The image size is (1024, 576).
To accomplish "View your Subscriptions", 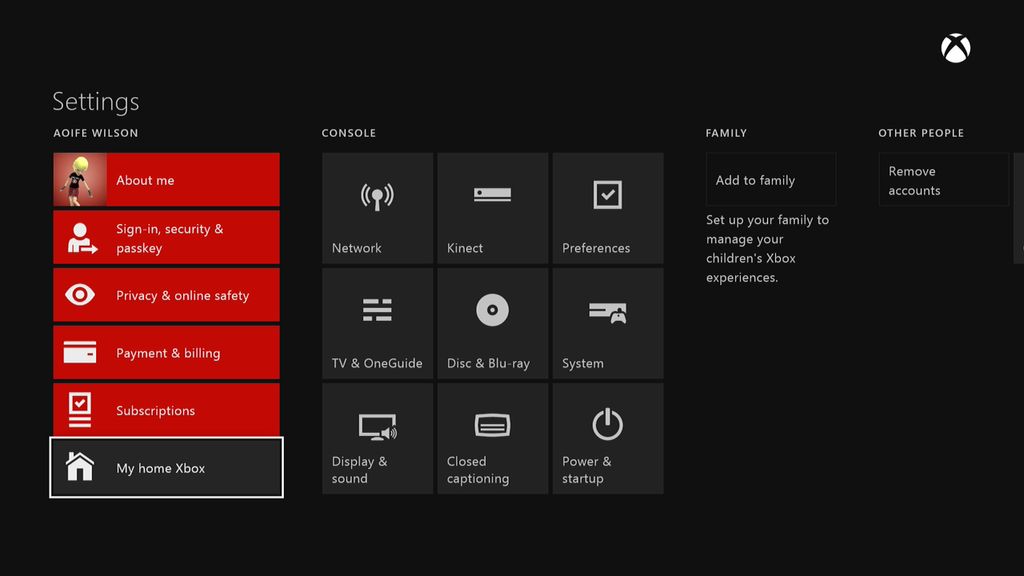I will [166, 410].
